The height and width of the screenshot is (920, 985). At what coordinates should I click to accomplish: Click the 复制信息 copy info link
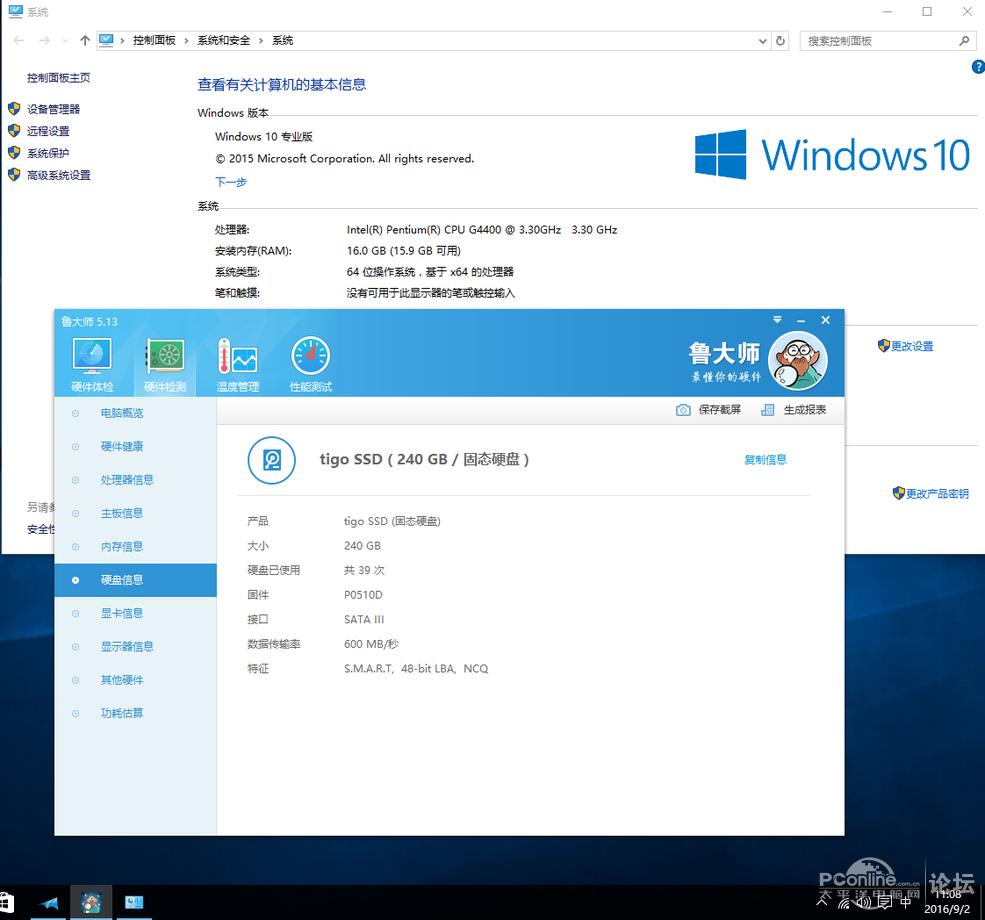(765, 460)
